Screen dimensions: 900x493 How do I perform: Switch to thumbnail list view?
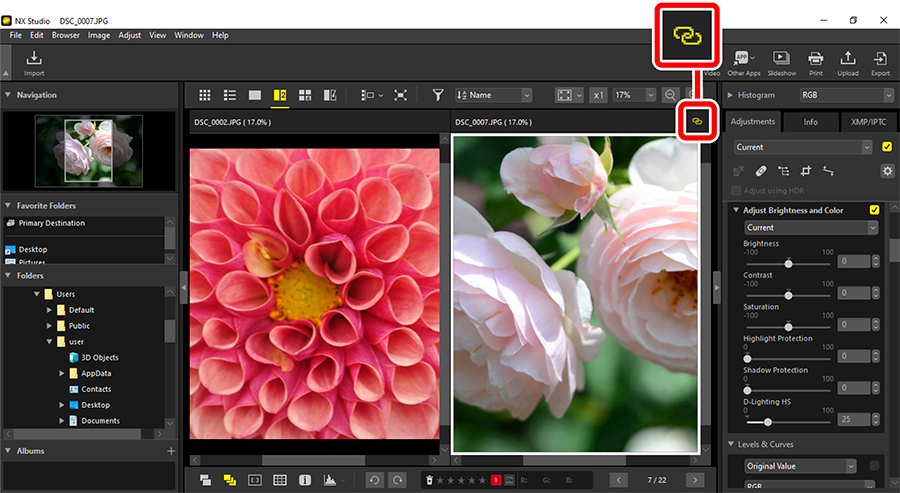pyautogui.click(x=230, y=95)
